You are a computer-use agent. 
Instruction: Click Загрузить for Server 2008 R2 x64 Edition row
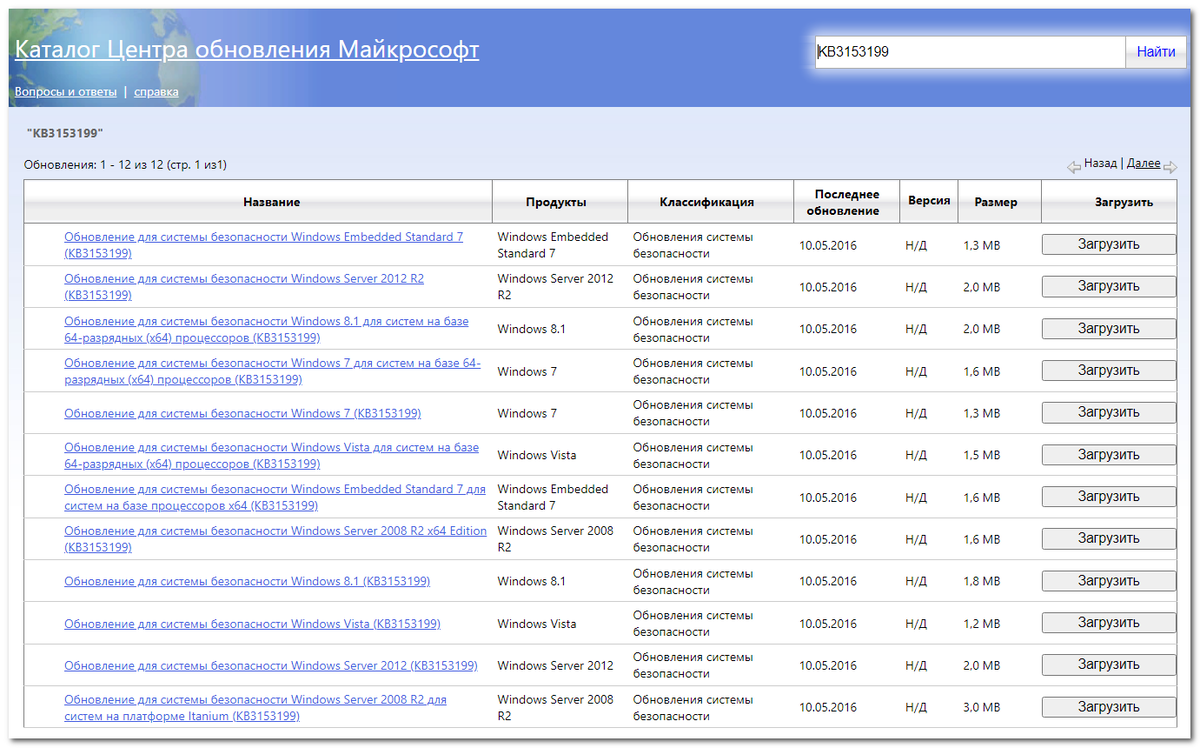[1108, 538]
